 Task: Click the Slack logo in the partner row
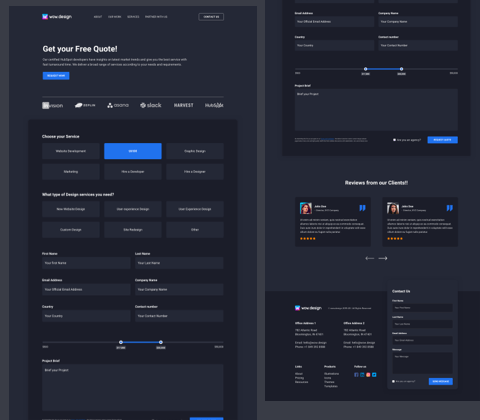151,105
